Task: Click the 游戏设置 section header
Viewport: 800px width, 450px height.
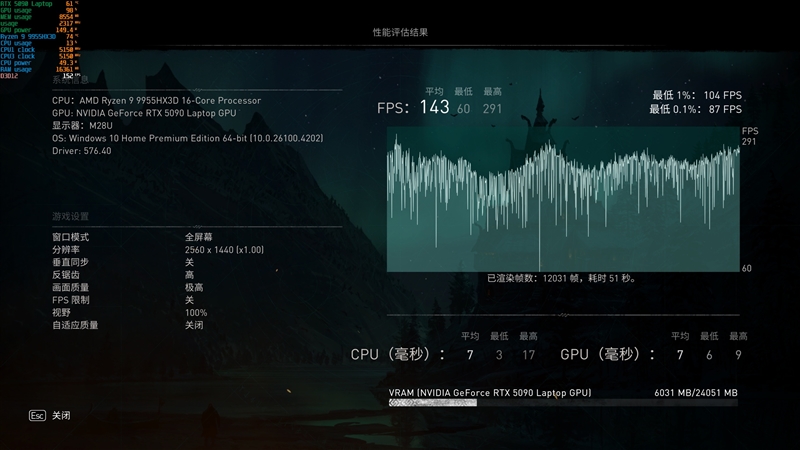Action: (70, 216)
